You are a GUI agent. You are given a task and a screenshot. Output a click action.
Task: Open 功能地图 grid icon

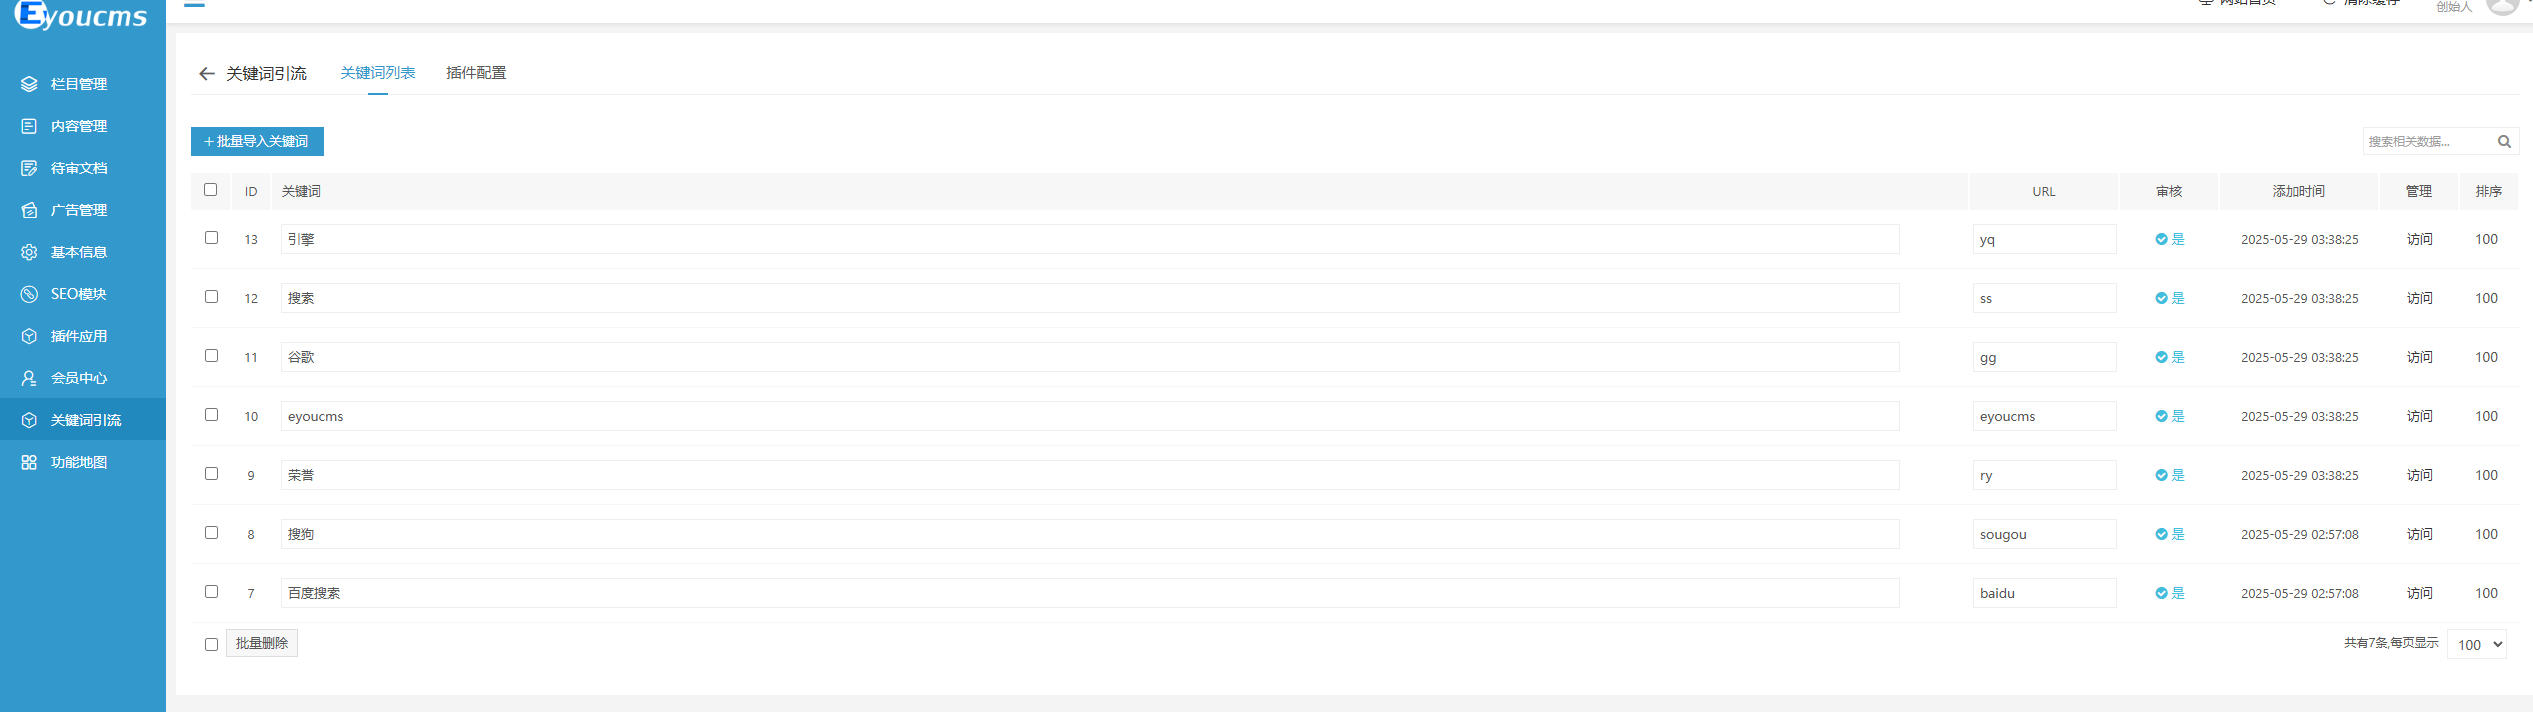29,462
